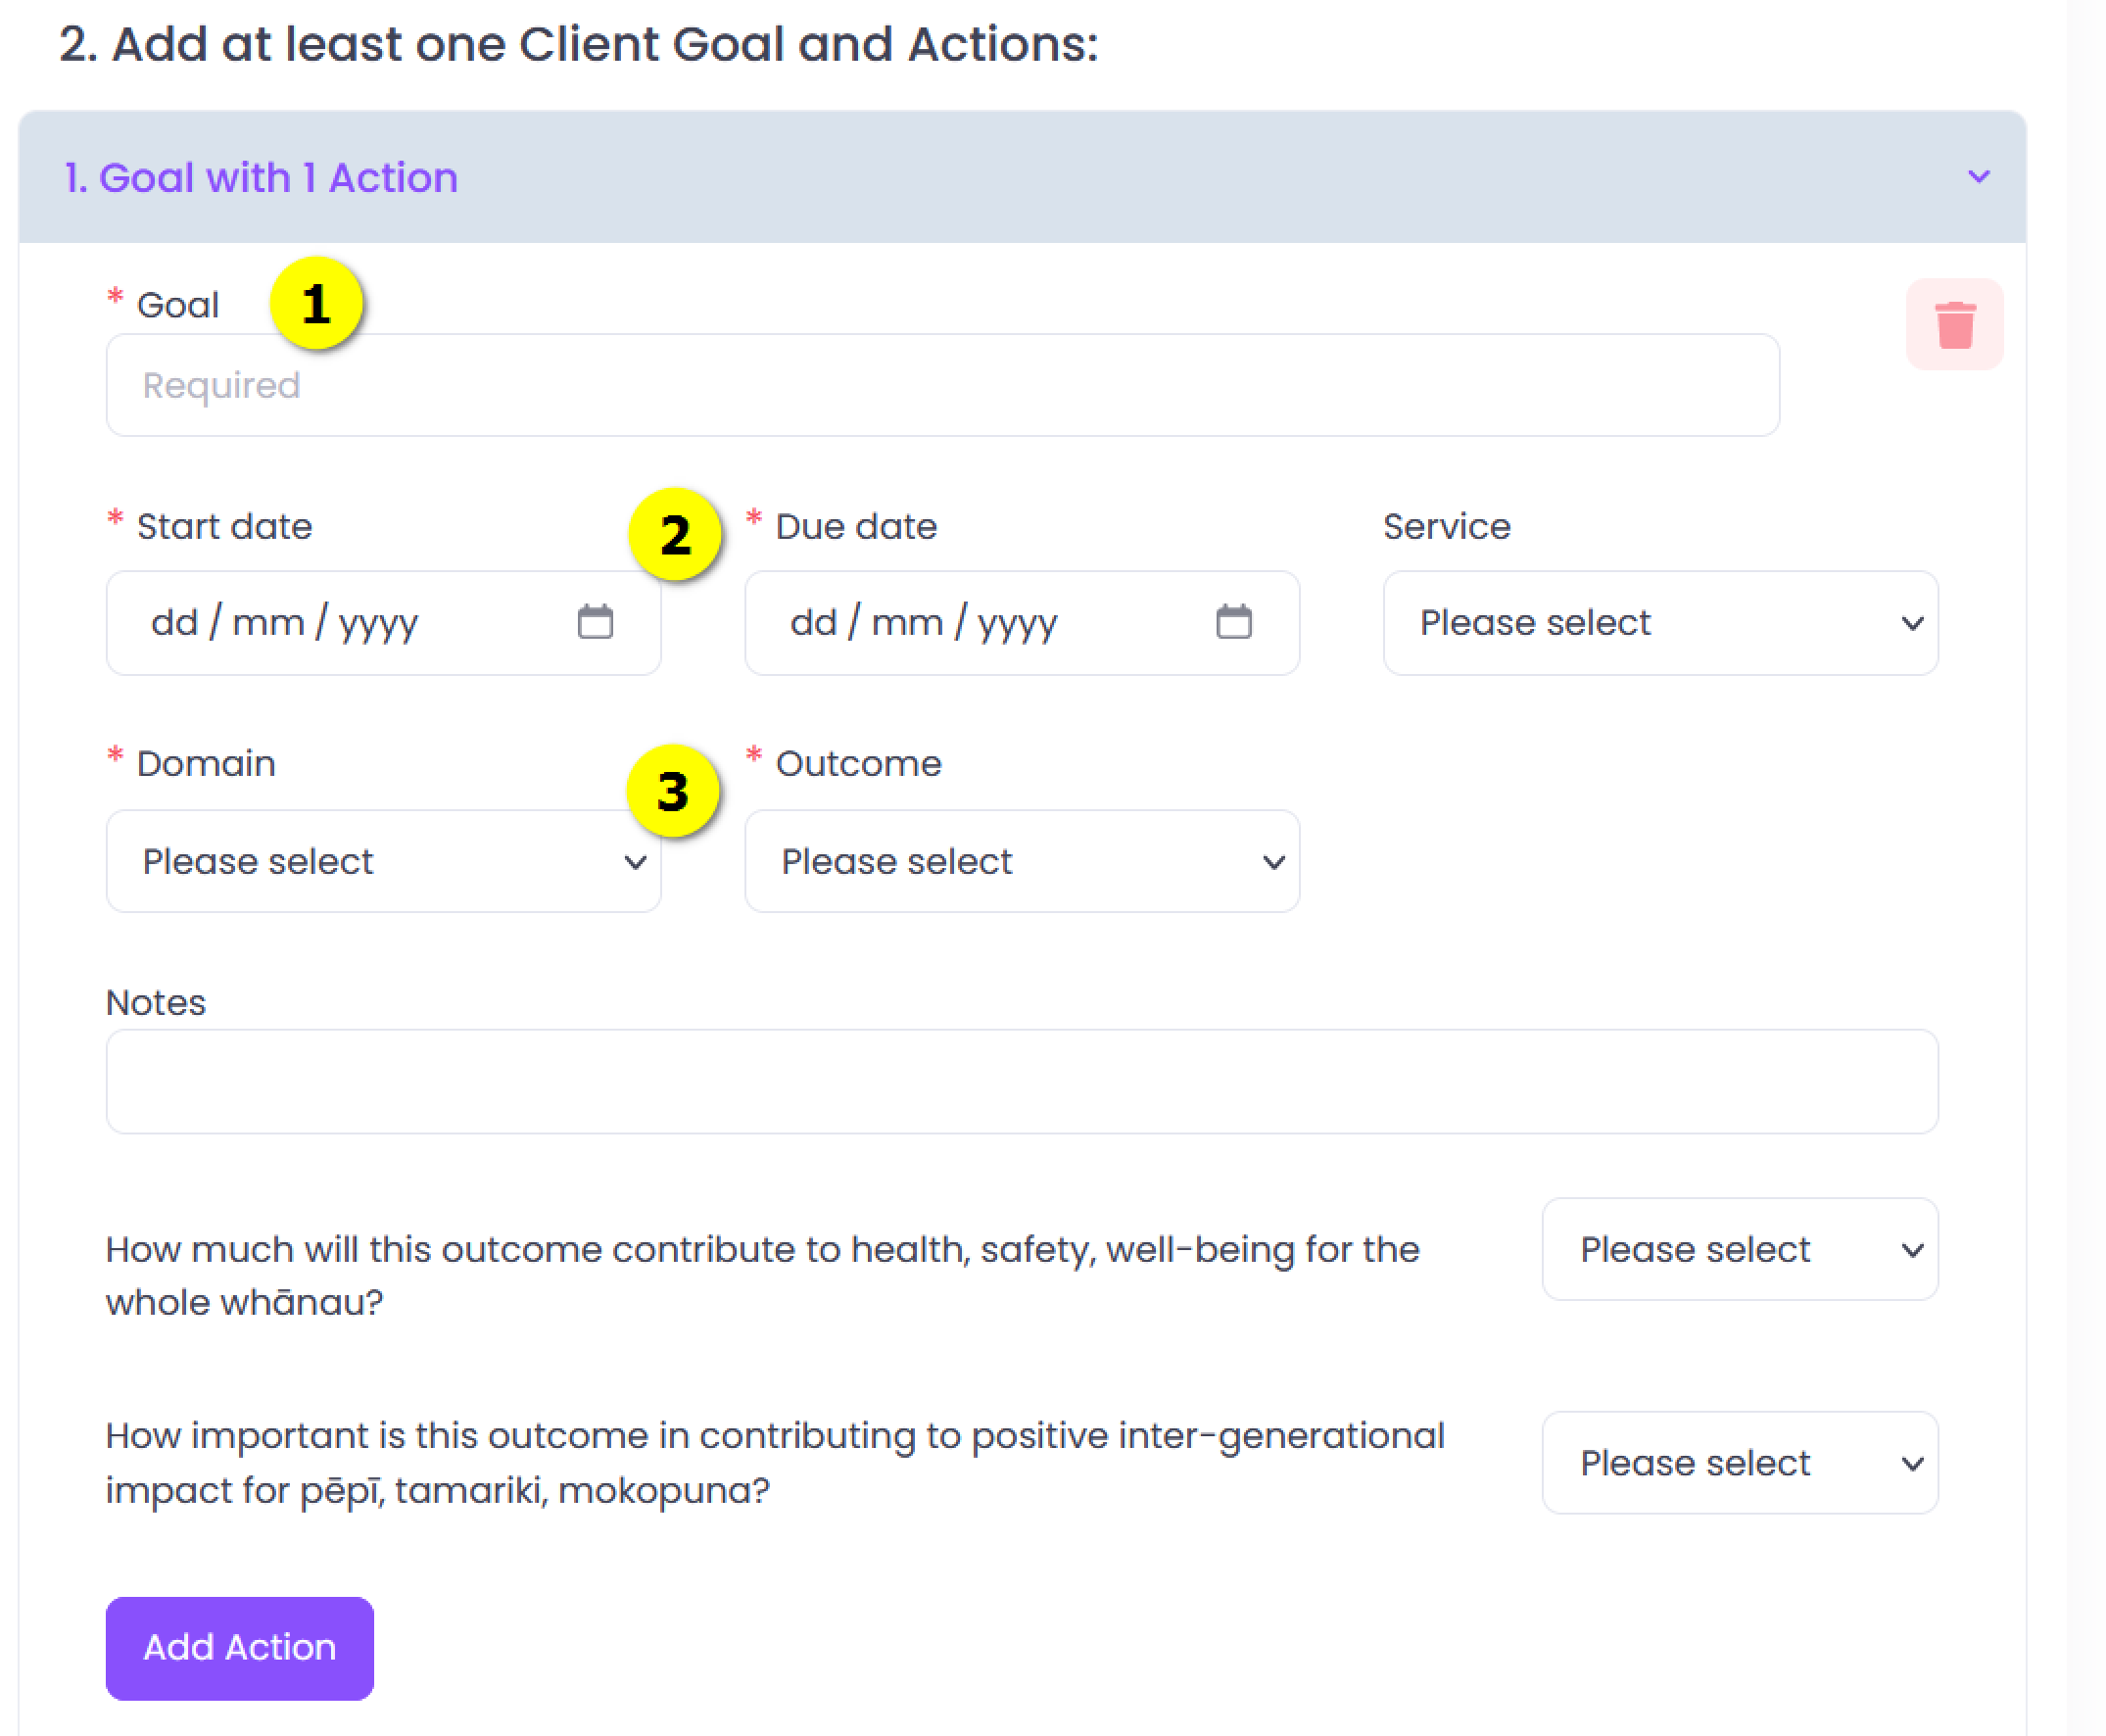Collapse the Goal with 1 Action section

[x=1978, y=177]
